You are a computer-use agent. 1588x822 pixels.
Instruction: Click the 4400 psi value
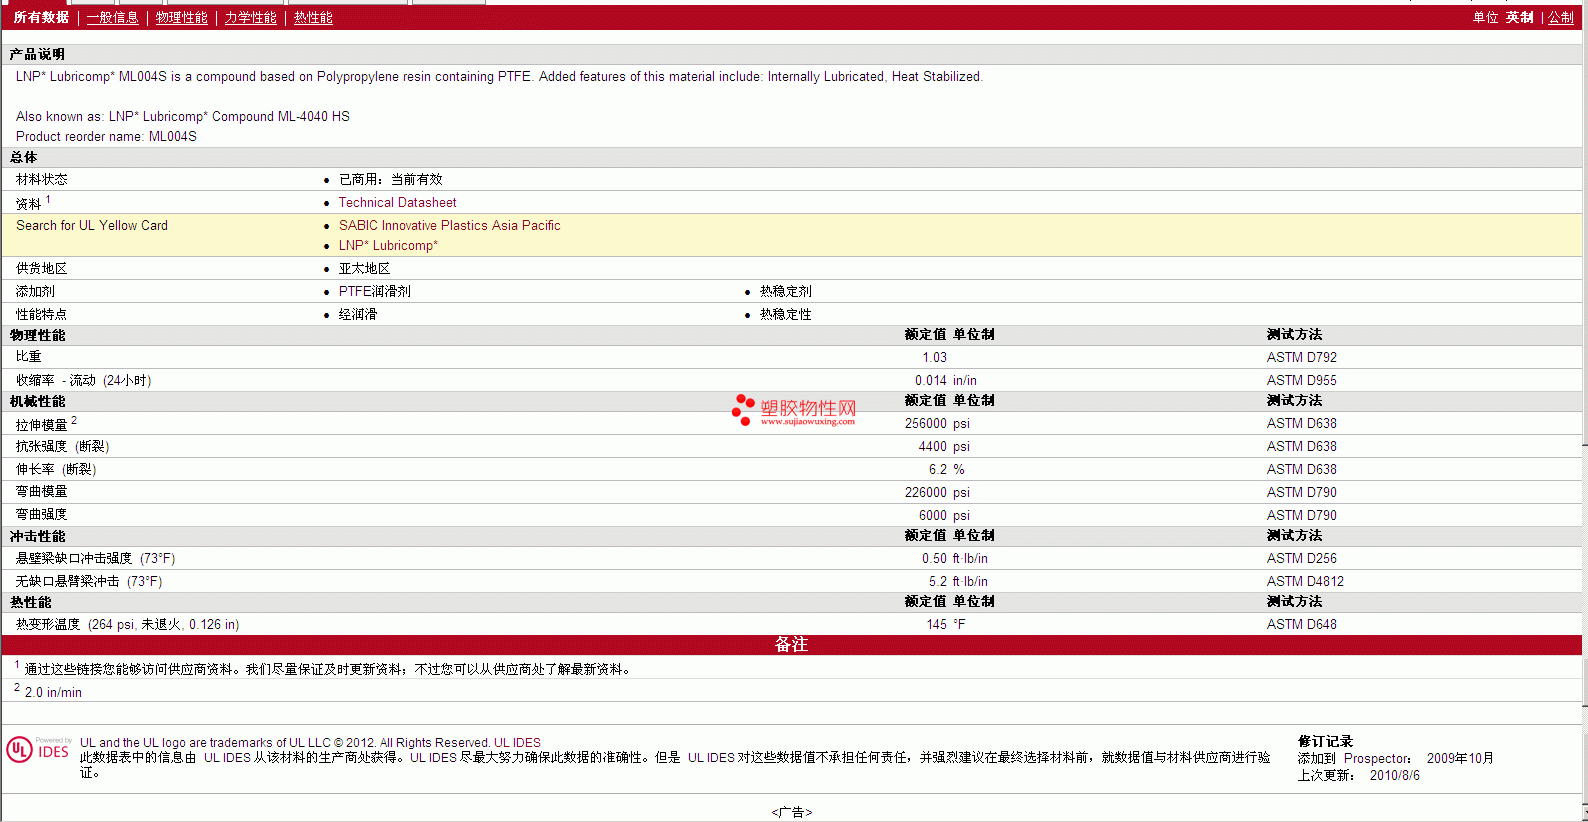pyautogui.click(x=944, y=447)
